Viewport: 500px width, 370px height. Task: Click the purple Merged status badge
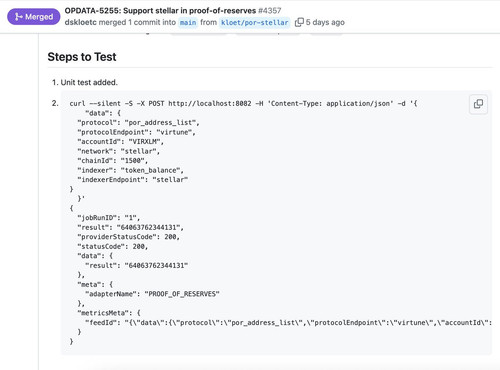[x=34, y=17]
